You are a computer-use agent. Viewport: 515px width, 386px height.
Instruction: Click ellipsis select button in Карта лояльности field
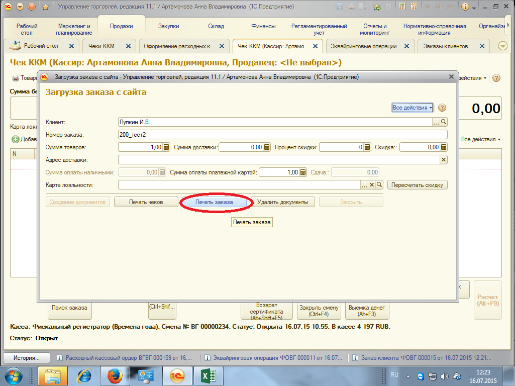[x=364, y=185]
